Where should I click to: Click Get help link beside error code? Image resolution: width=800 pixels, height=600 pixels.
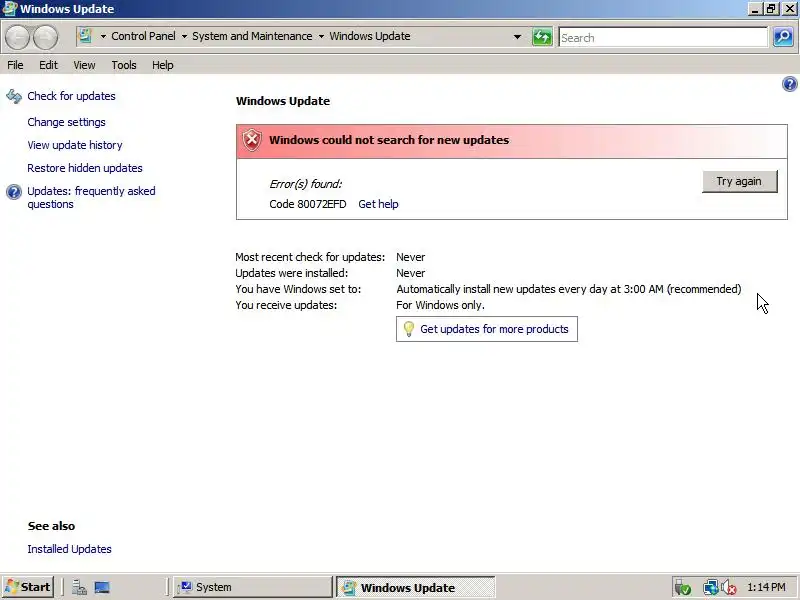click(378, 204)
